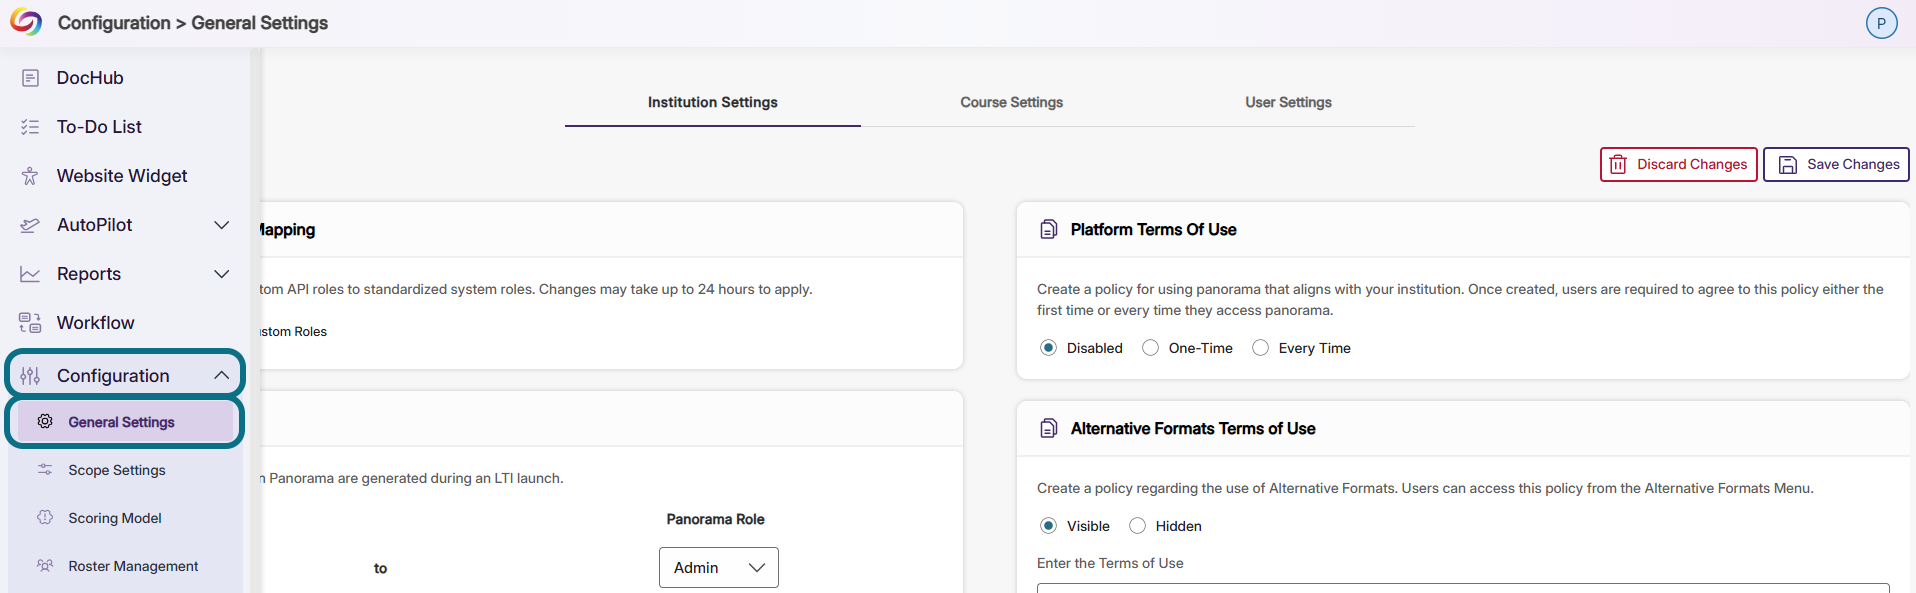Click the Save Changes button

point(1836,165)
